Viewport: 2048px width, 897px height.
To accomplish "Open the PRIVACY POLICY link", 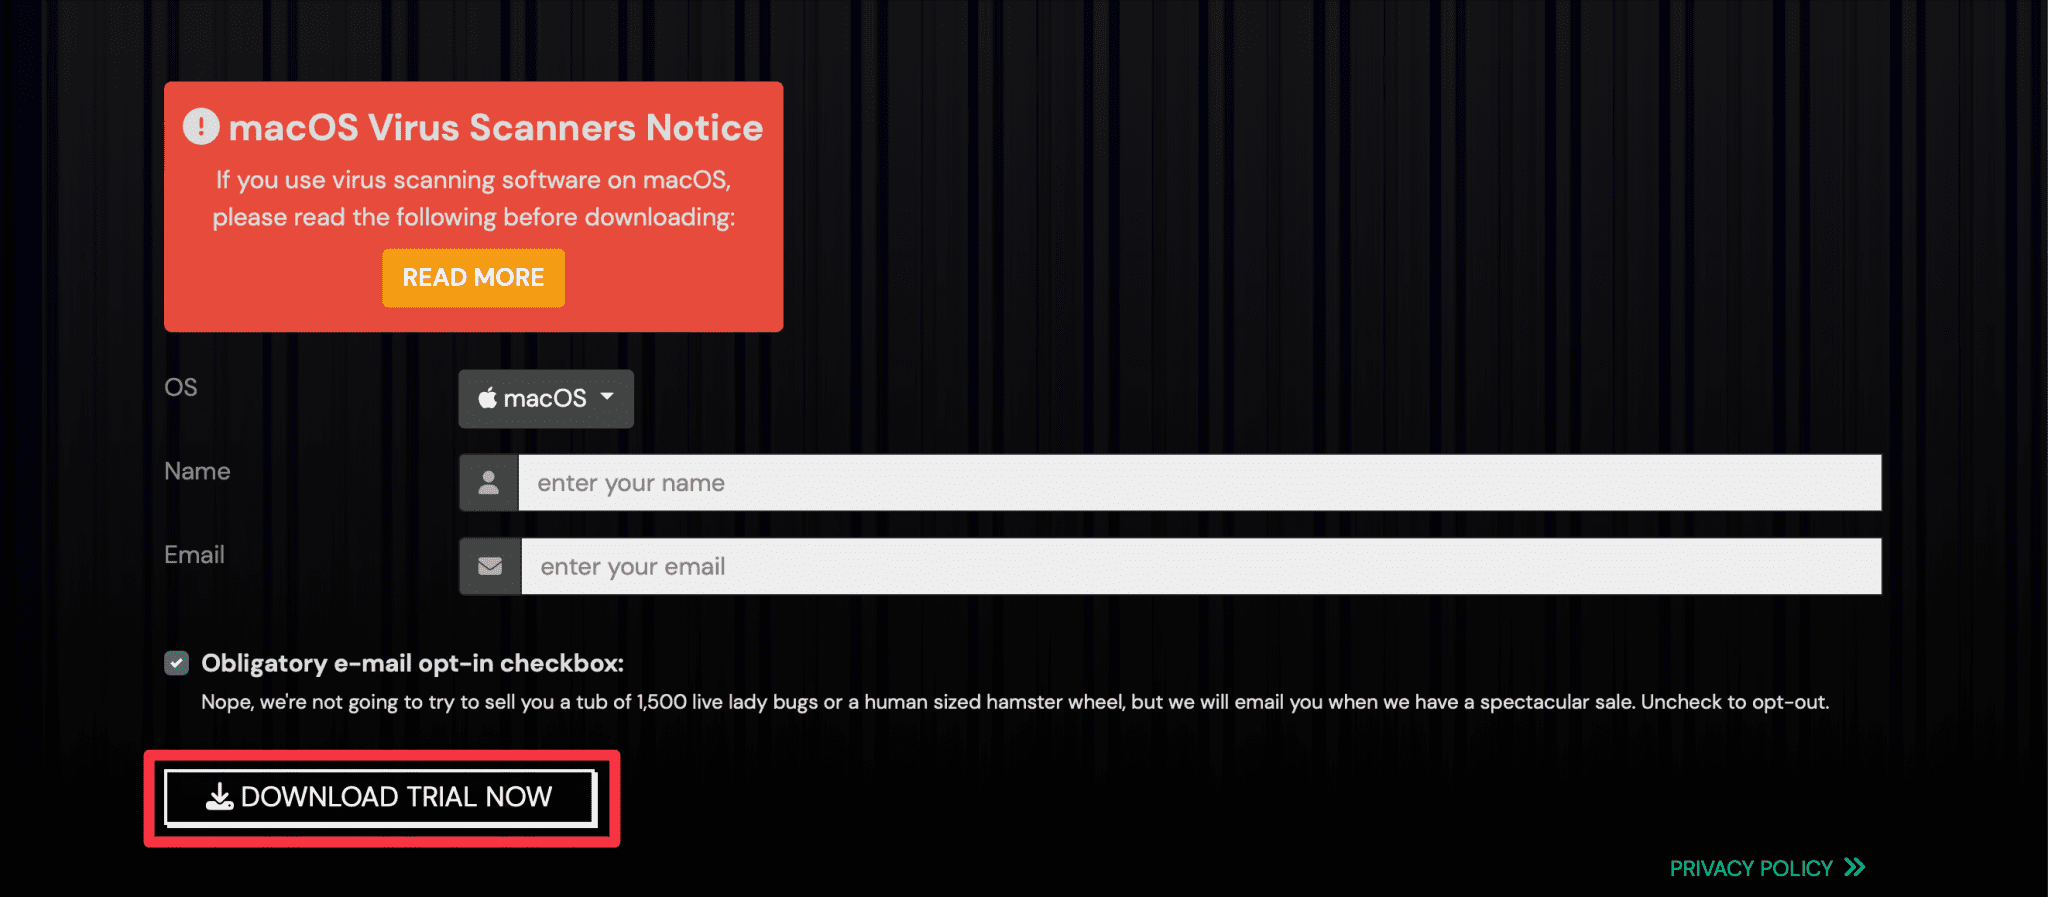I will point(1750,868).
